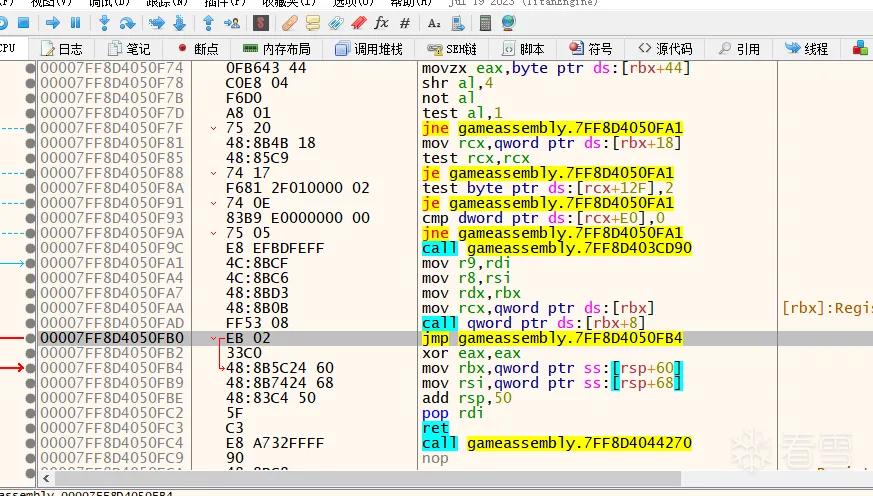The height and width of the screenshot is (496, 873).
Task: Switch to the 脚本 script tab
Action: coord(523,49)
